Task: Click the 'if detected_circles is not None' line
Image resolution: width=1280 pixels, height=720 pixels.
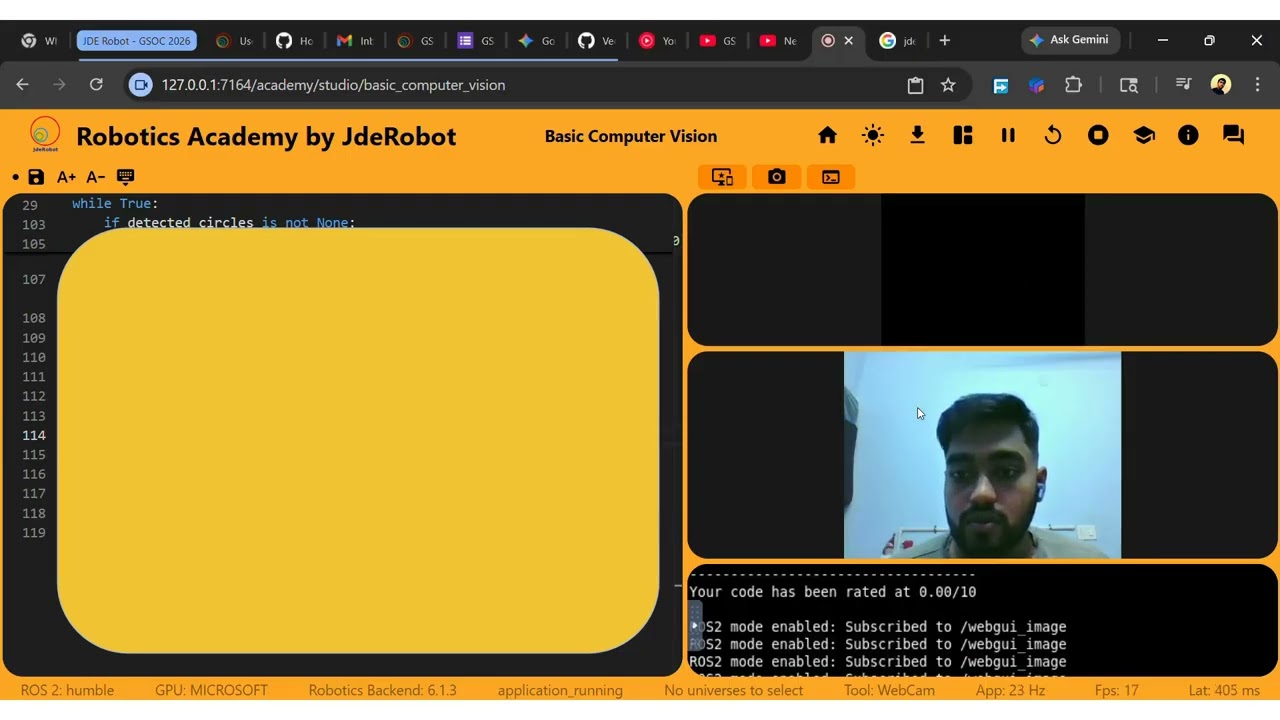Action: [x=229, y=222]
